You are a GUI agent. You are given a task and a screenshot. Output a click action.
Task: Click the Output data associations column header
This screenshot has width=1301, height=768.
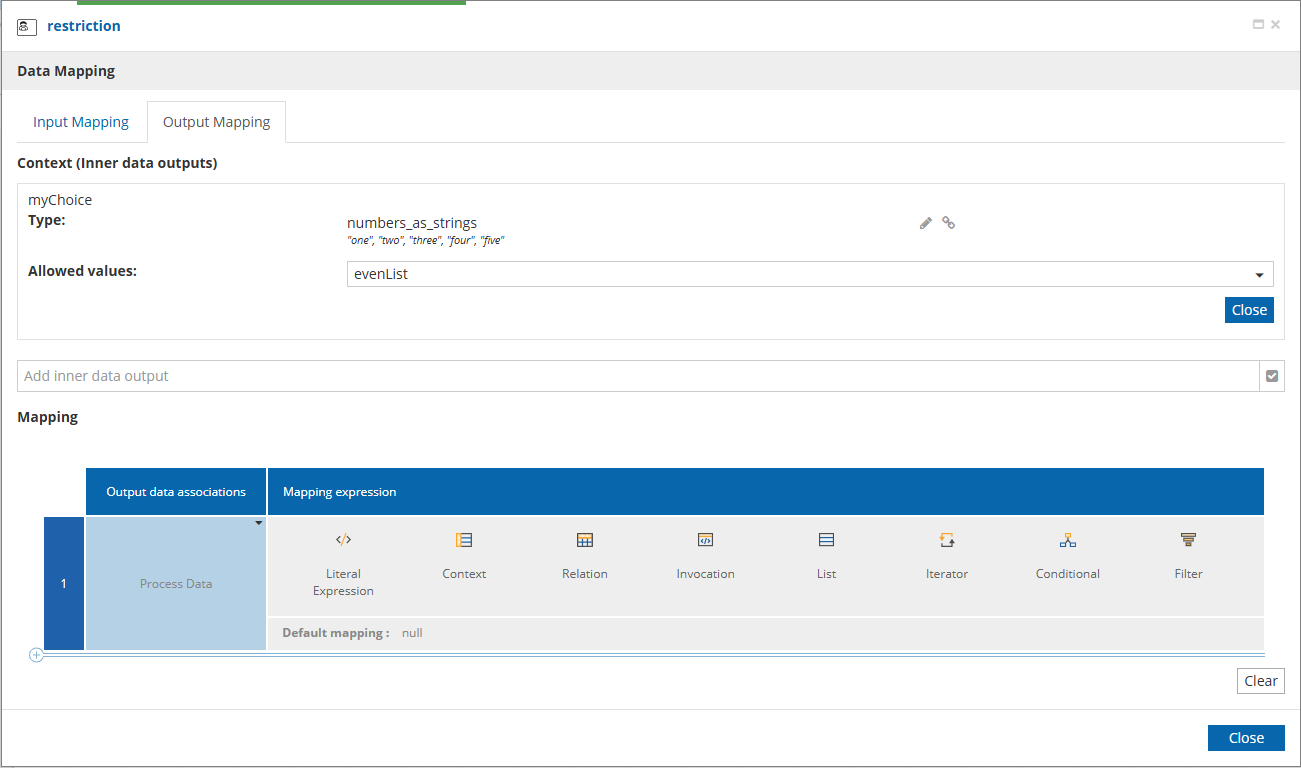click(x=176, y=492)
